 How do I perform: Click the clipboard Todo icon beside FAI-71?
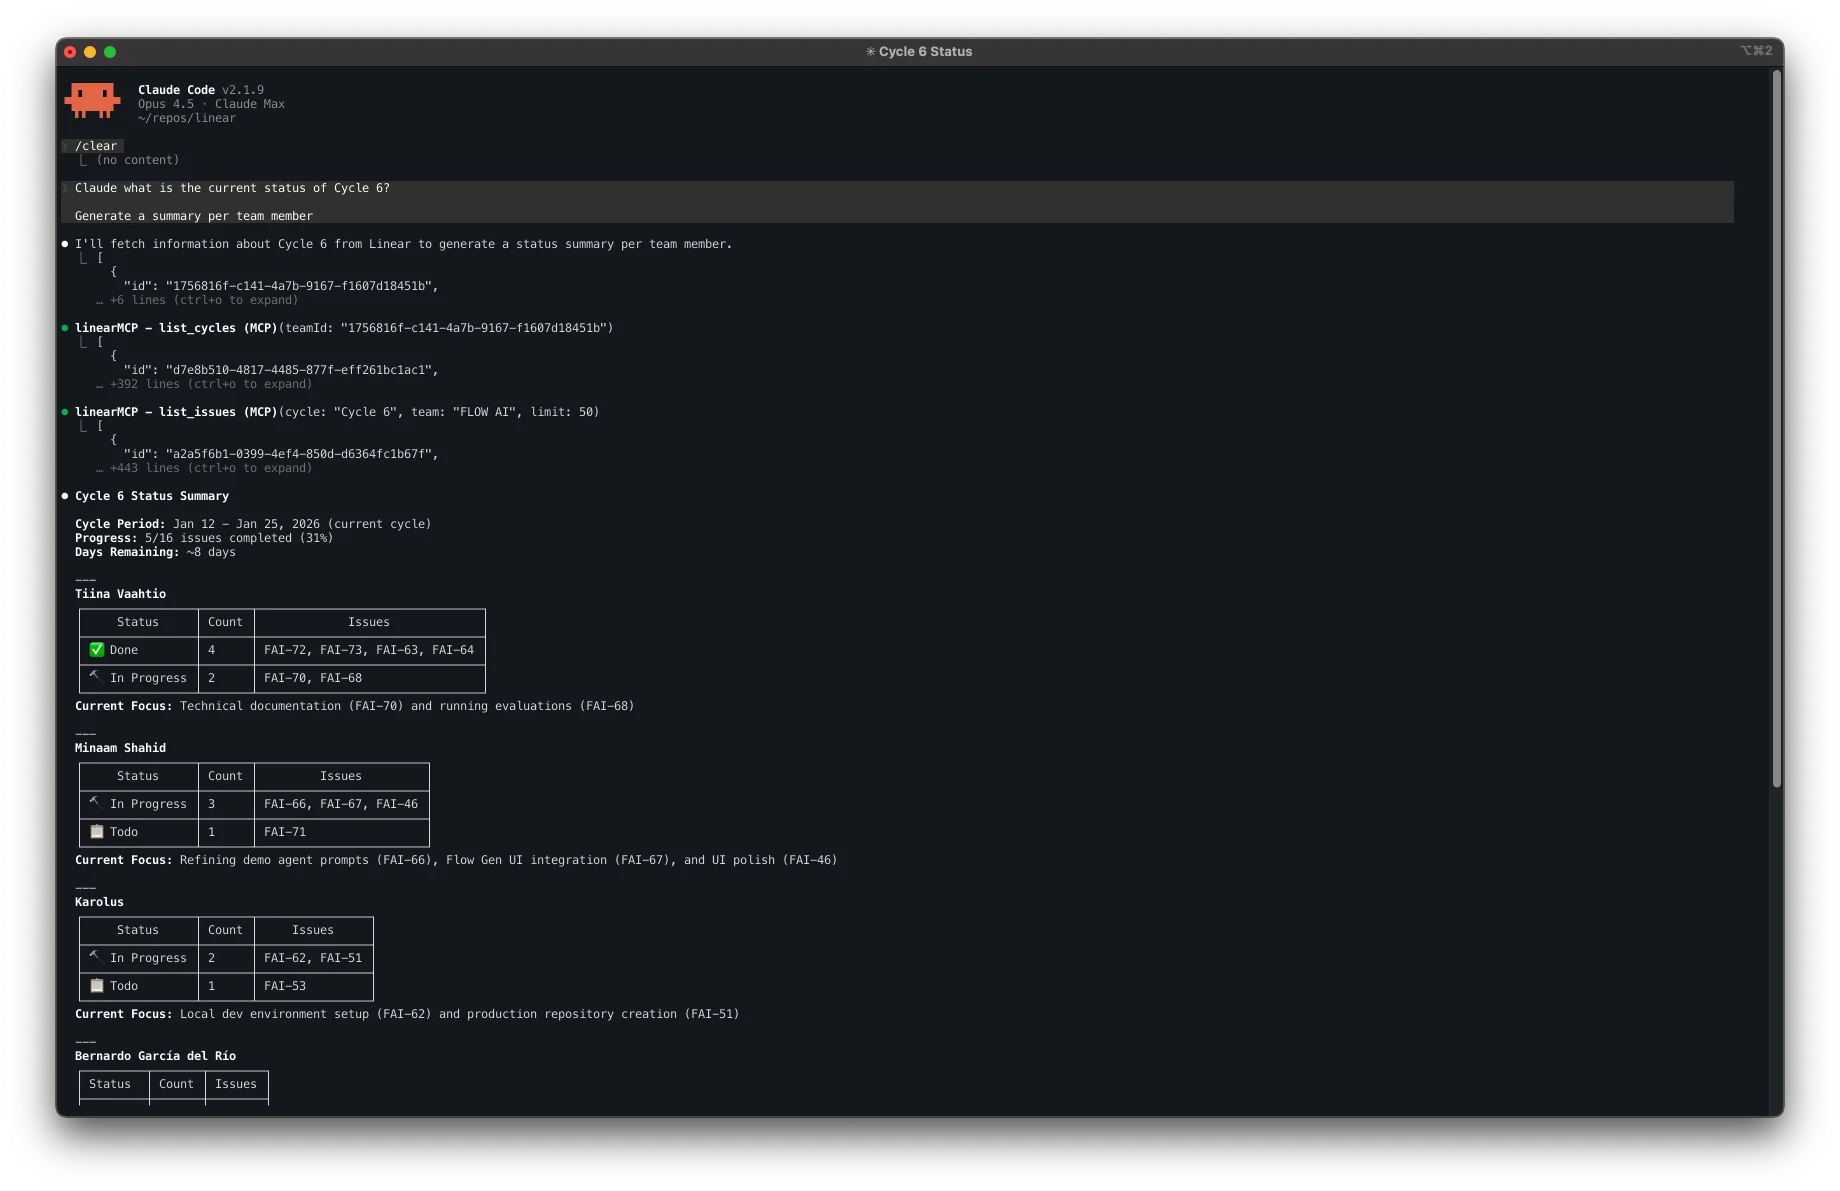[x=97, y=832]
